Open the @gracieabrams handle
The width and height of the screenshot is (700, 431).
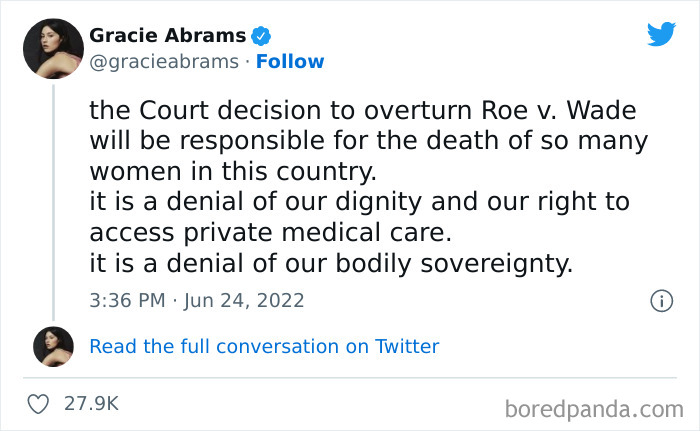164,62
